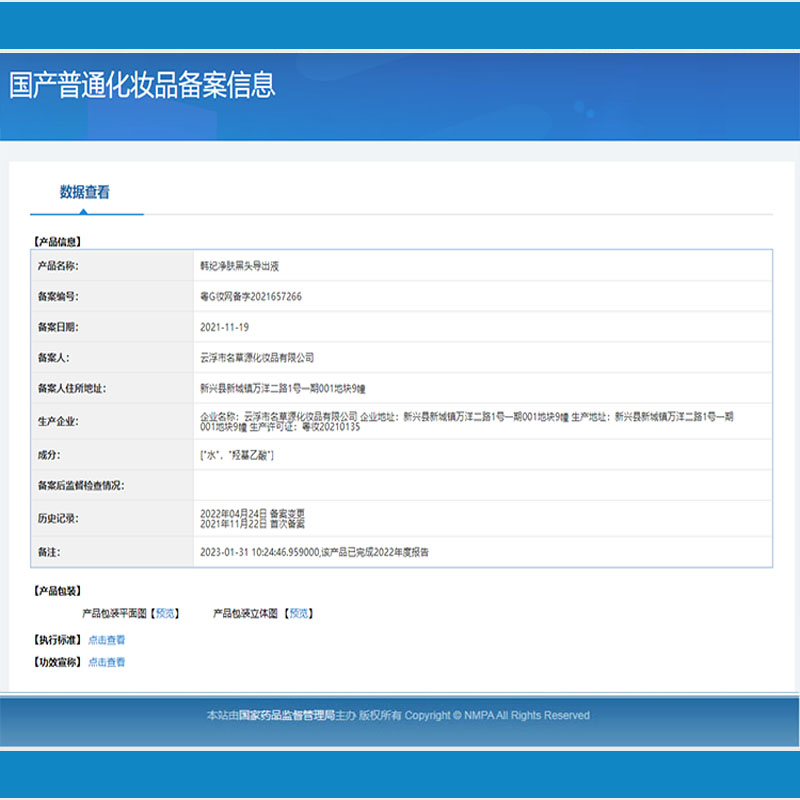
Task: Select the 备案人 云浮市名草源化妆品有限公司
Action: 258,356
